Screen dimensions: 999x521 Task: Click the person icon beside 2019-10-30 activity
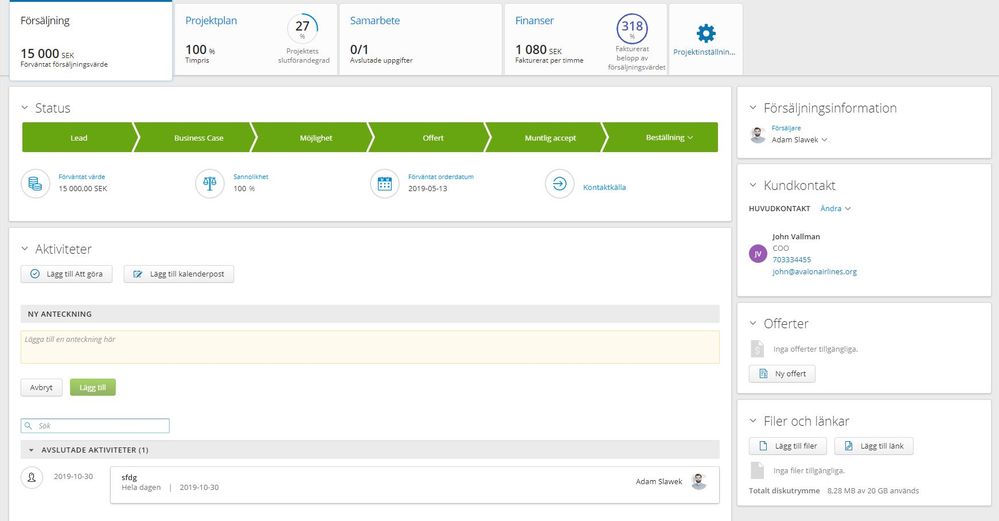coord(32,476)
